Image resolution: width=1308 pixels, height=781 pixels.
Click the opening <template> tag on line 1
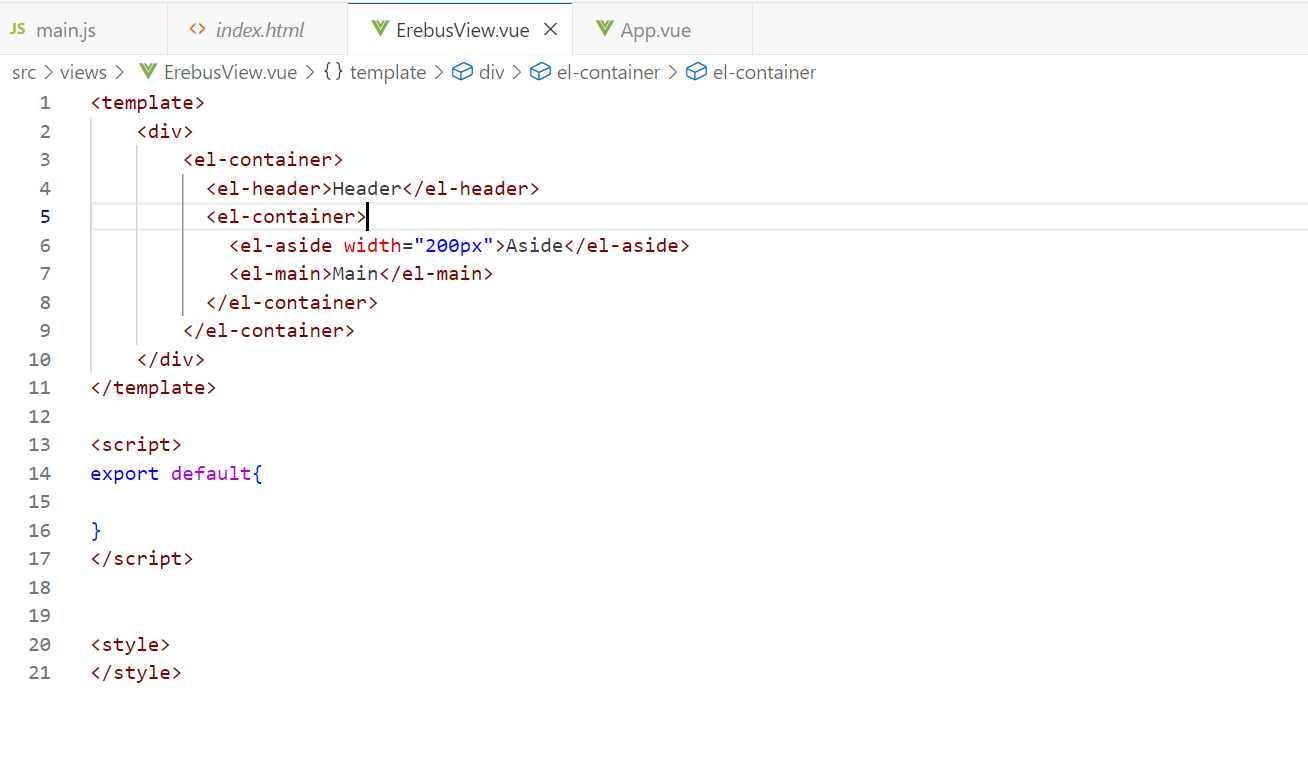tap(148, 103)
